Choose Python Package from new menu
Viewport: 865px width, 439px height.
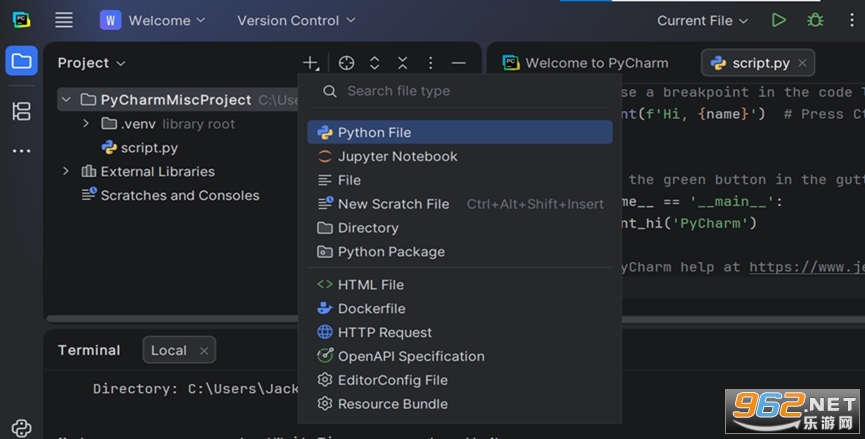coord(460,251)
